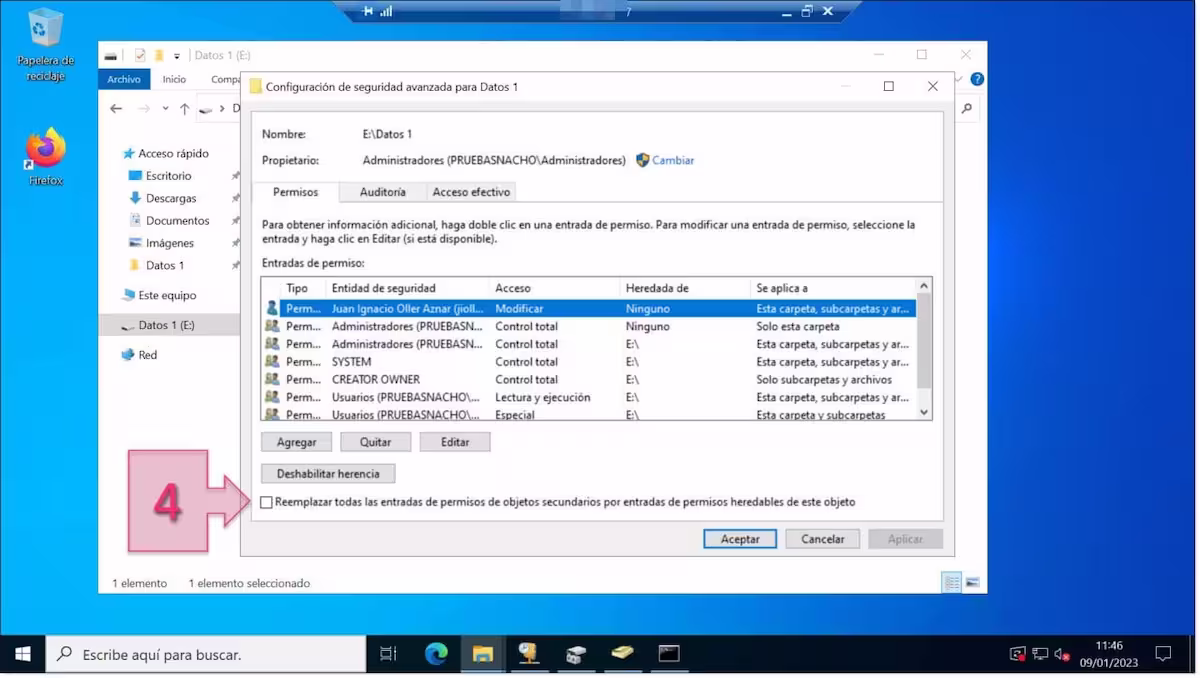Go back in File Explorer navigation
The height and width of the screenshot is (678, 1200).
(116, 108)
